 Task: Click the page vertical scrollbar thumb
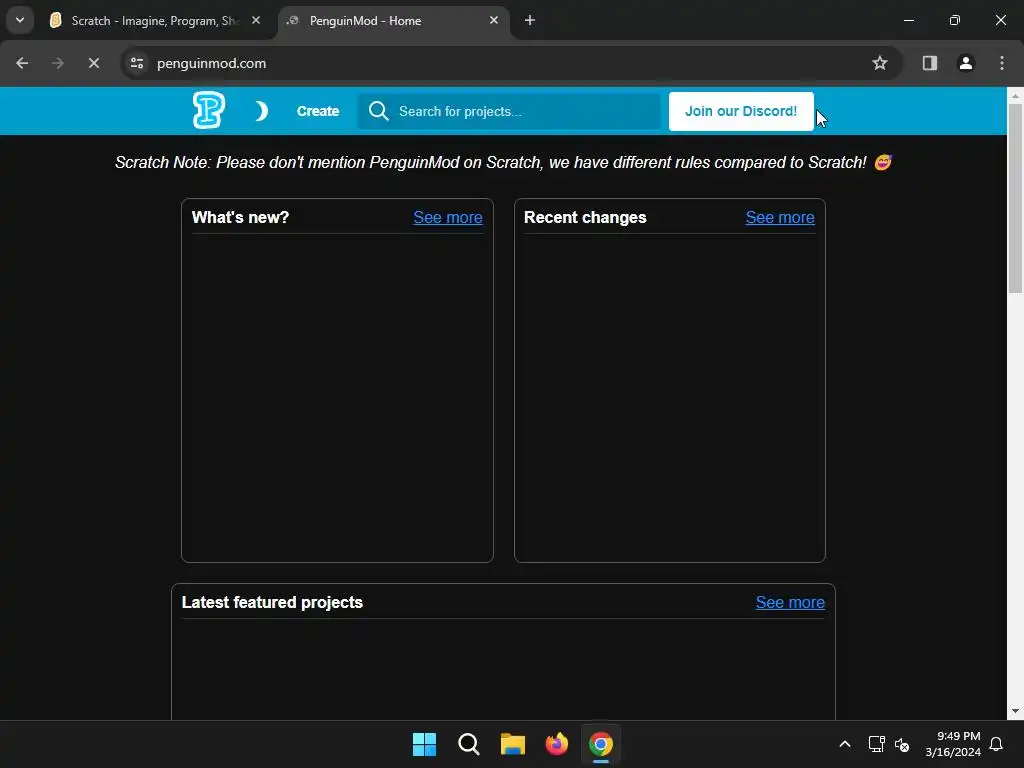point(1016,198)
